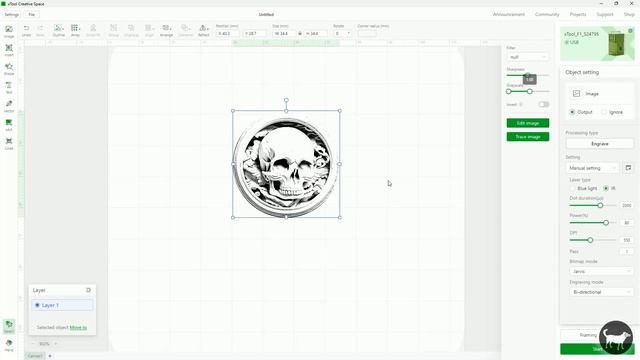Open the Engraving mode Bi-directional dropdown
Image resolution: width=640 pixels, height=360 pixels.
[601, 292]
